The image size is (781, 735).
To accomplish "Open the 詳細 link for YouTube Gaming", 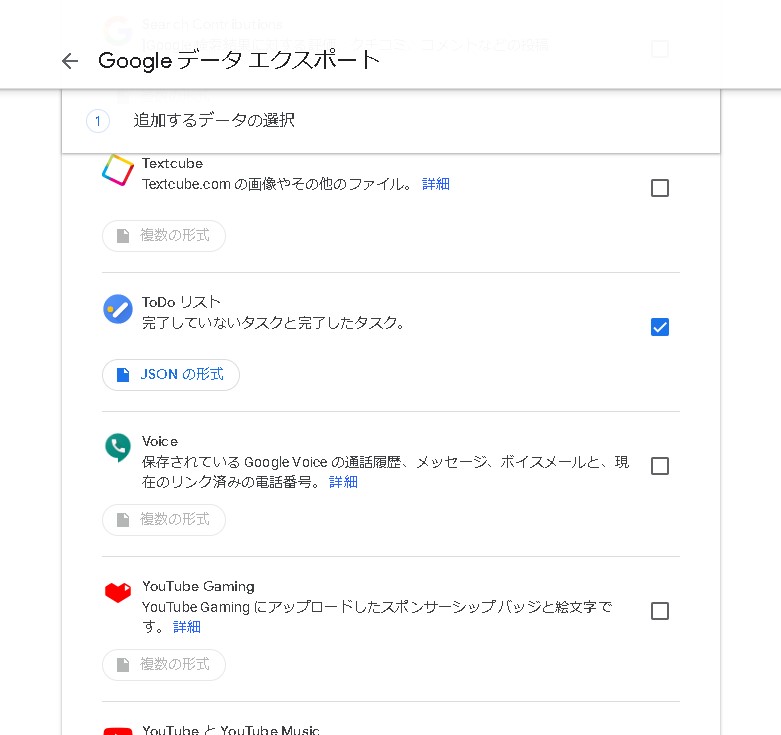I will pos(187,627).
